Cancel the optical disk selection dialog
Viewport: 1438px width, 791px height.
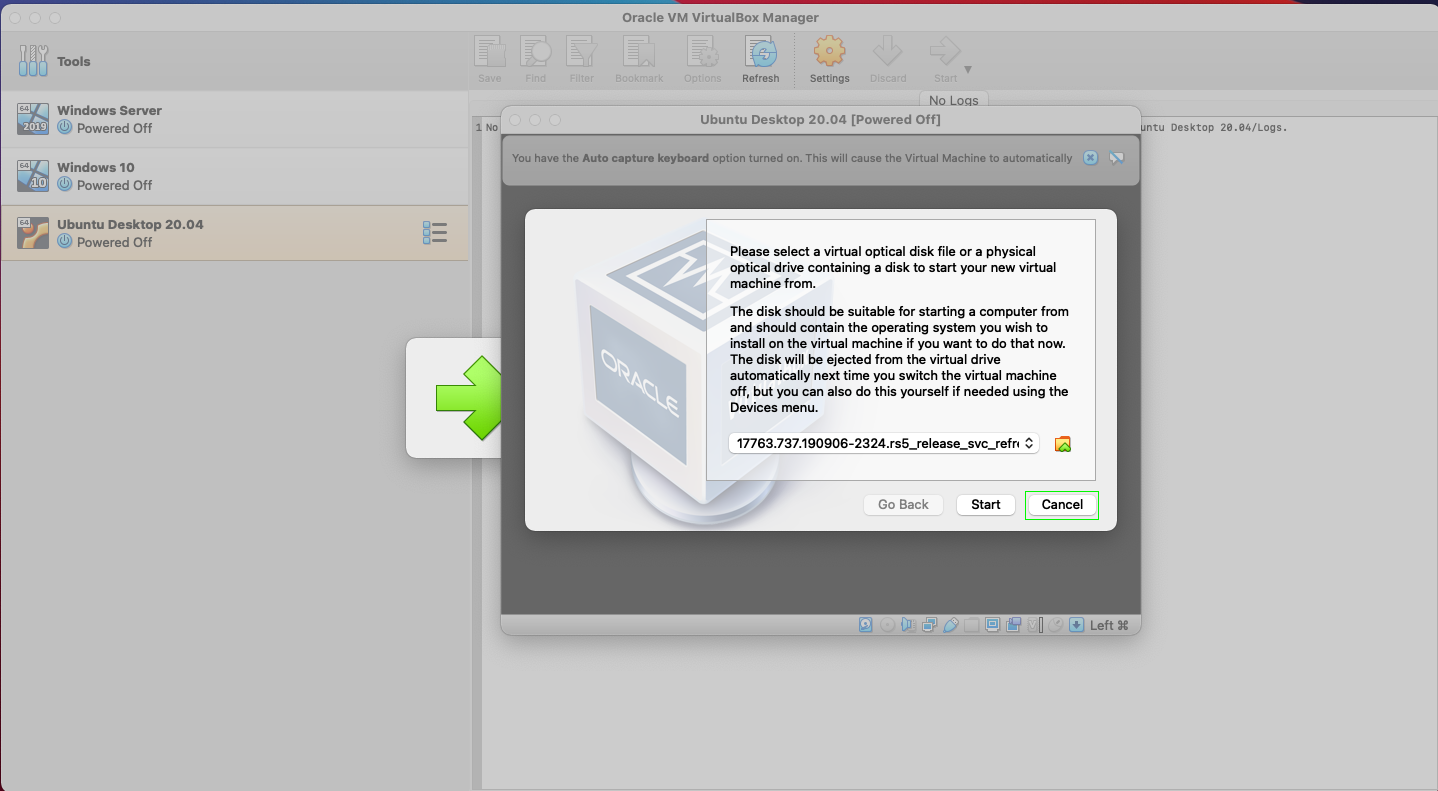(1061, 504)
